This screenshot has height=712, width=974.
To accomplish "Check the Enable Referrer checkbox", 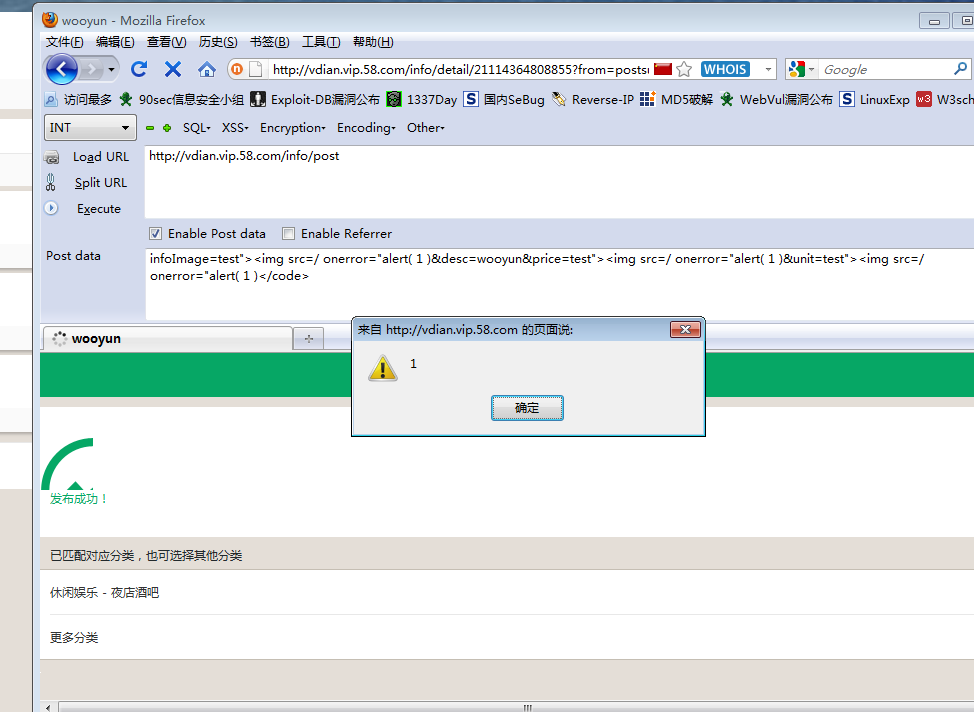I will [x=288, y=234].
